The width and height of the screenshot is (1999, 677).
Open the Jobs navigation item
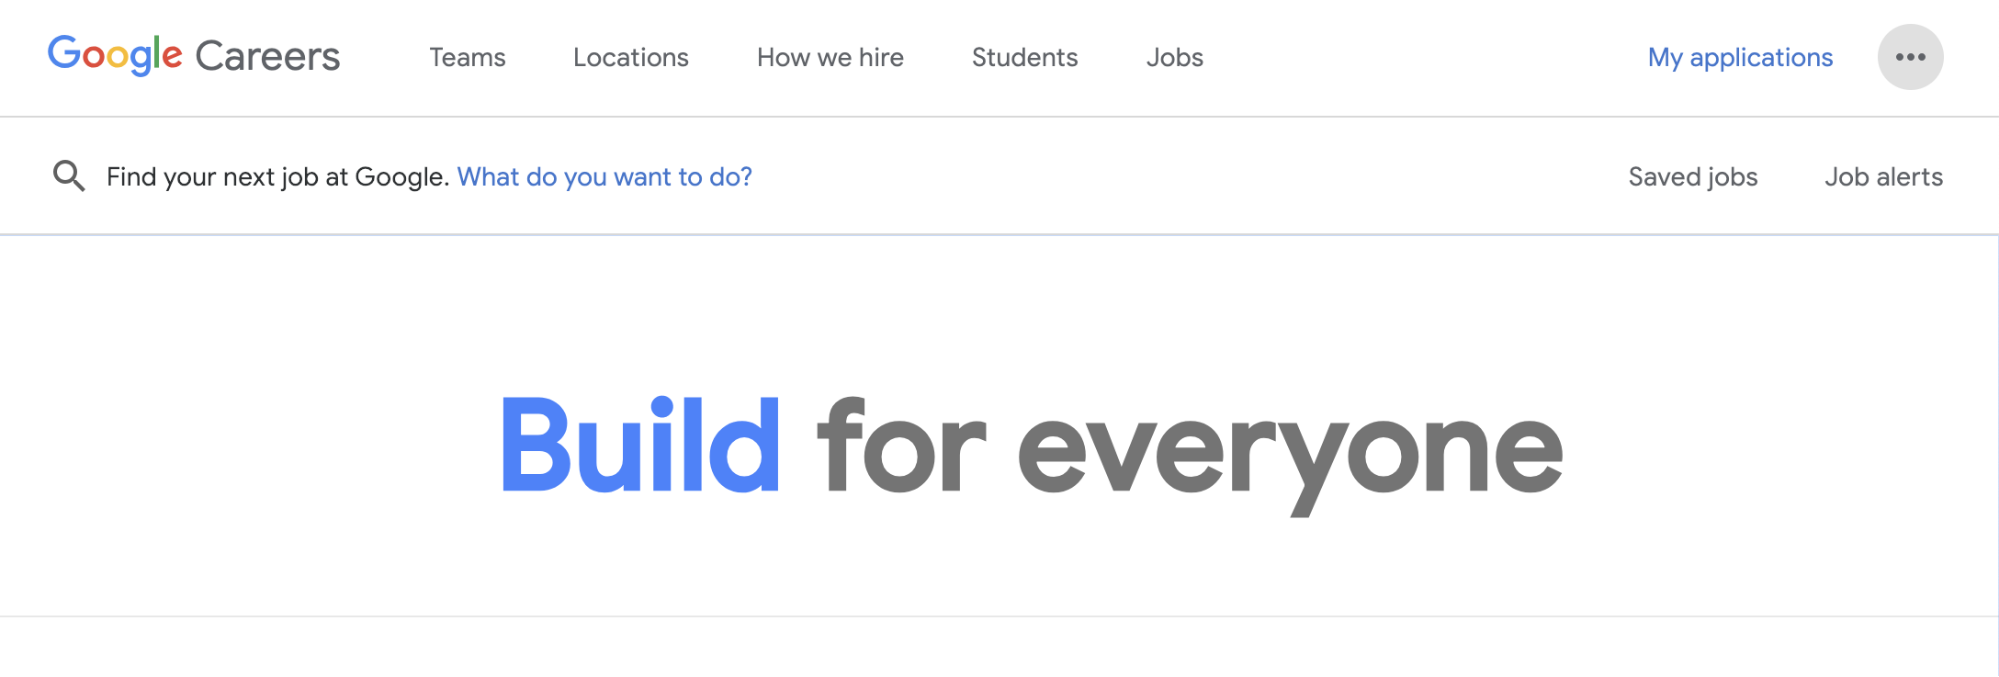[1174, 58]
